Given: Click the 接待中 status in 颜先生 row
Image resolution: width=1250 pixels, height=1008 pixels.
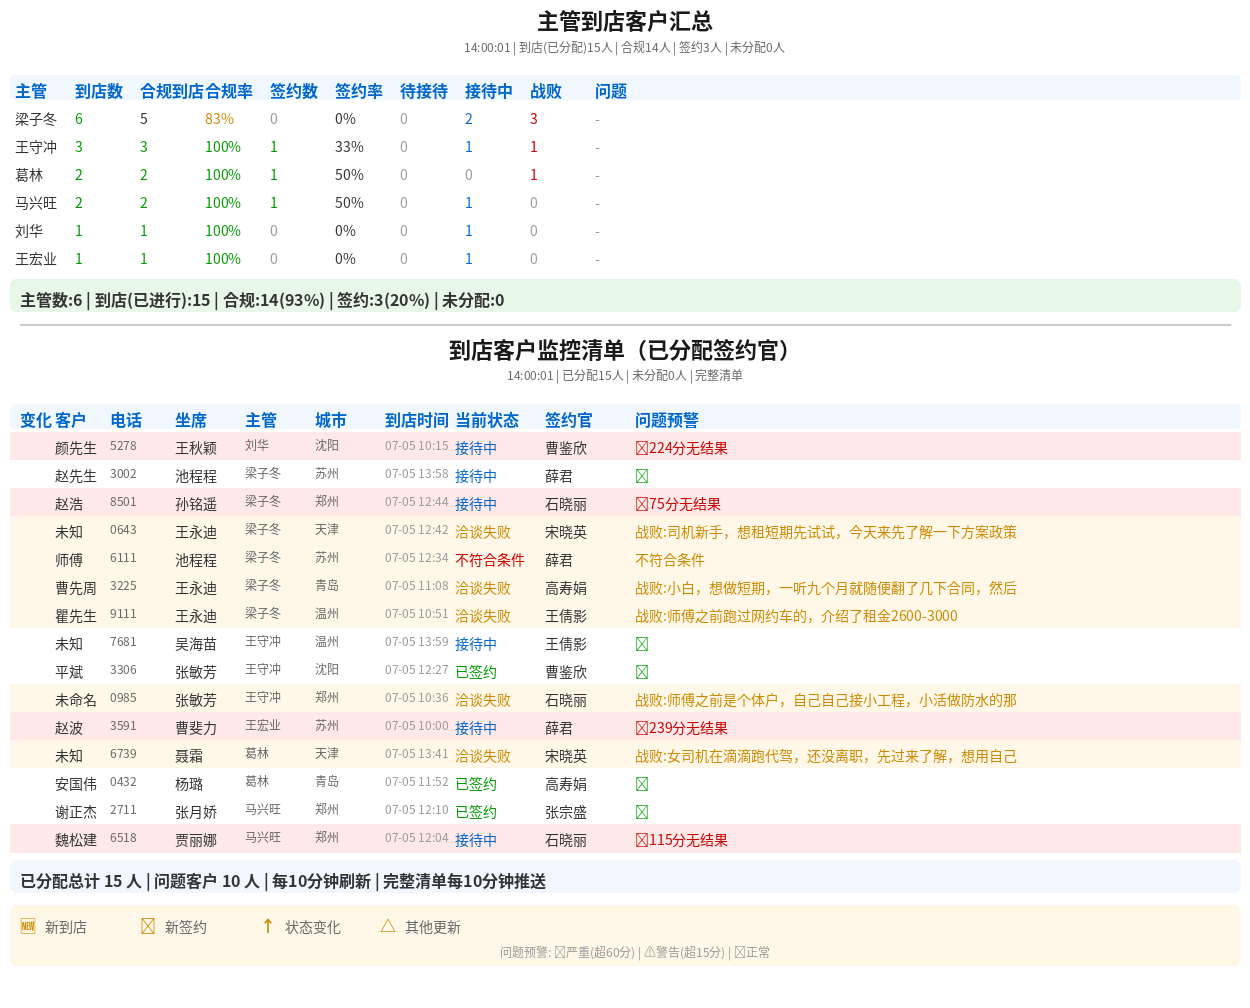Looking at the screenshot, I should click(x=476, y=448).
